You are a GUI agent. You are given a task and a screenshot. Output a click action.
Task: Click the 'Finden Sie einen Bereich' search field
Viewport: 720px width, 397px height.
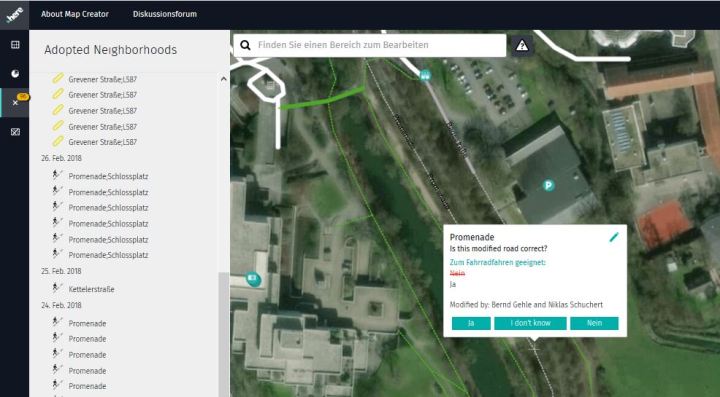[x=370, y=45]
